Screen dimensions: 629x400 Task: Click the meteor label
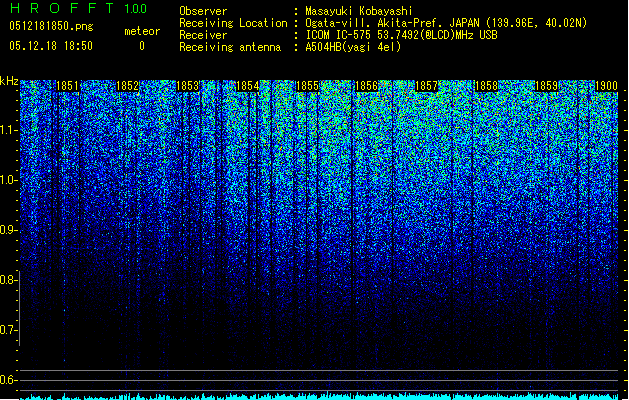pos(142,31)
